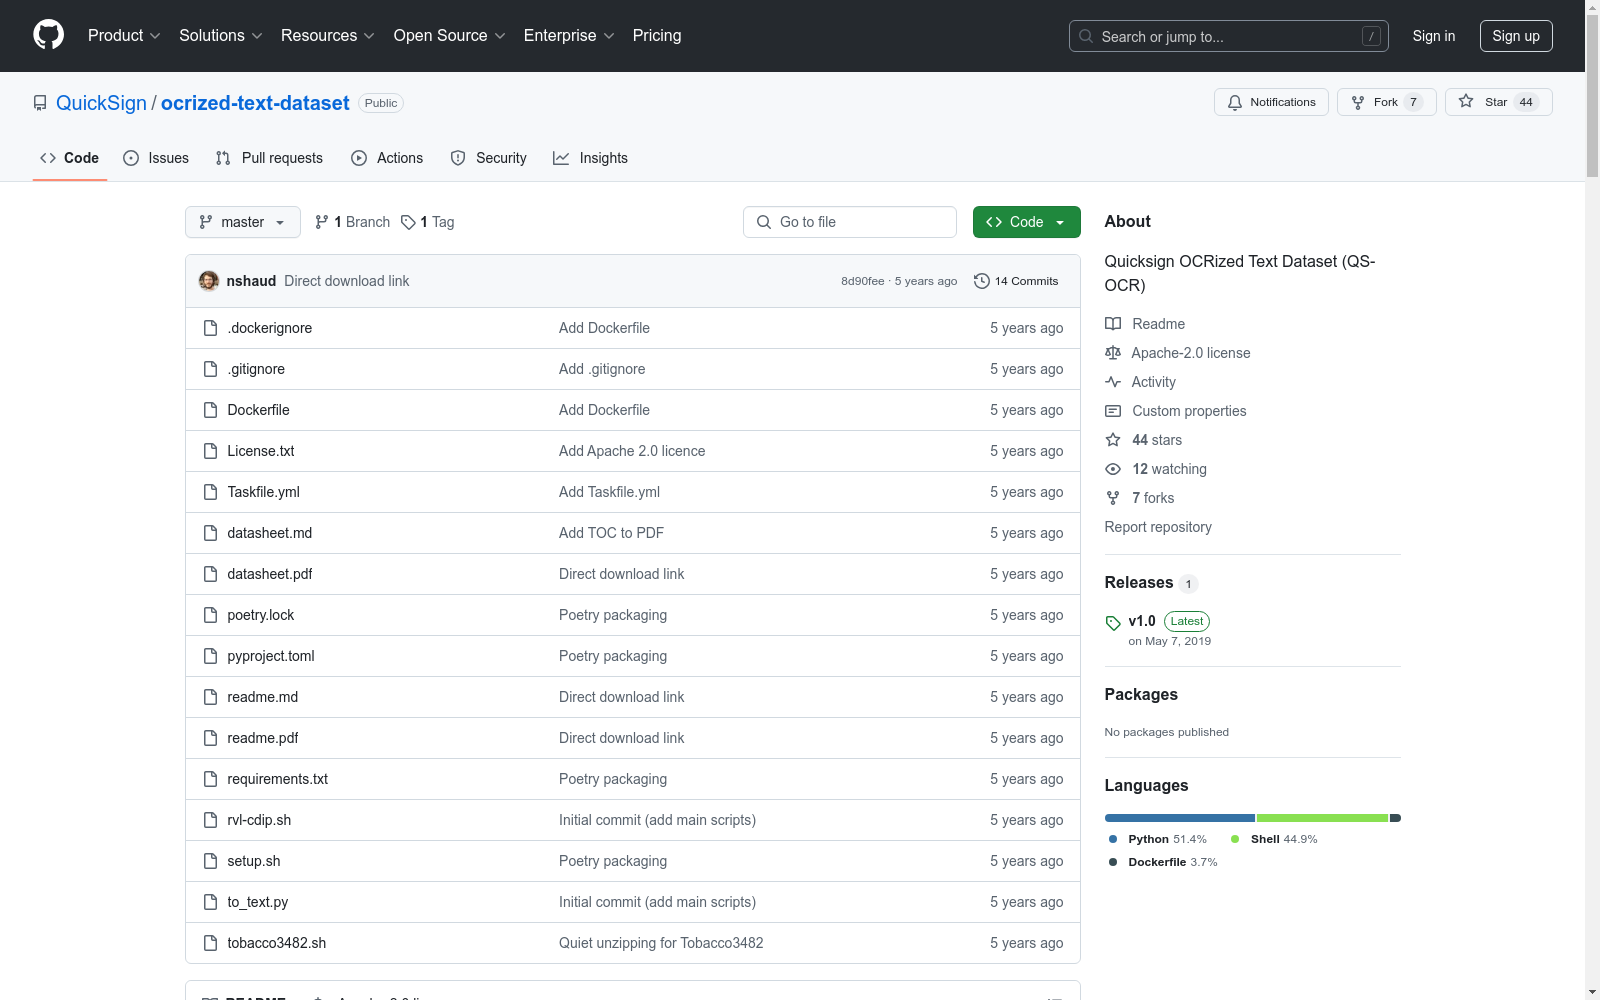Fork the repository with Fork button

(x=1386, y=102)
